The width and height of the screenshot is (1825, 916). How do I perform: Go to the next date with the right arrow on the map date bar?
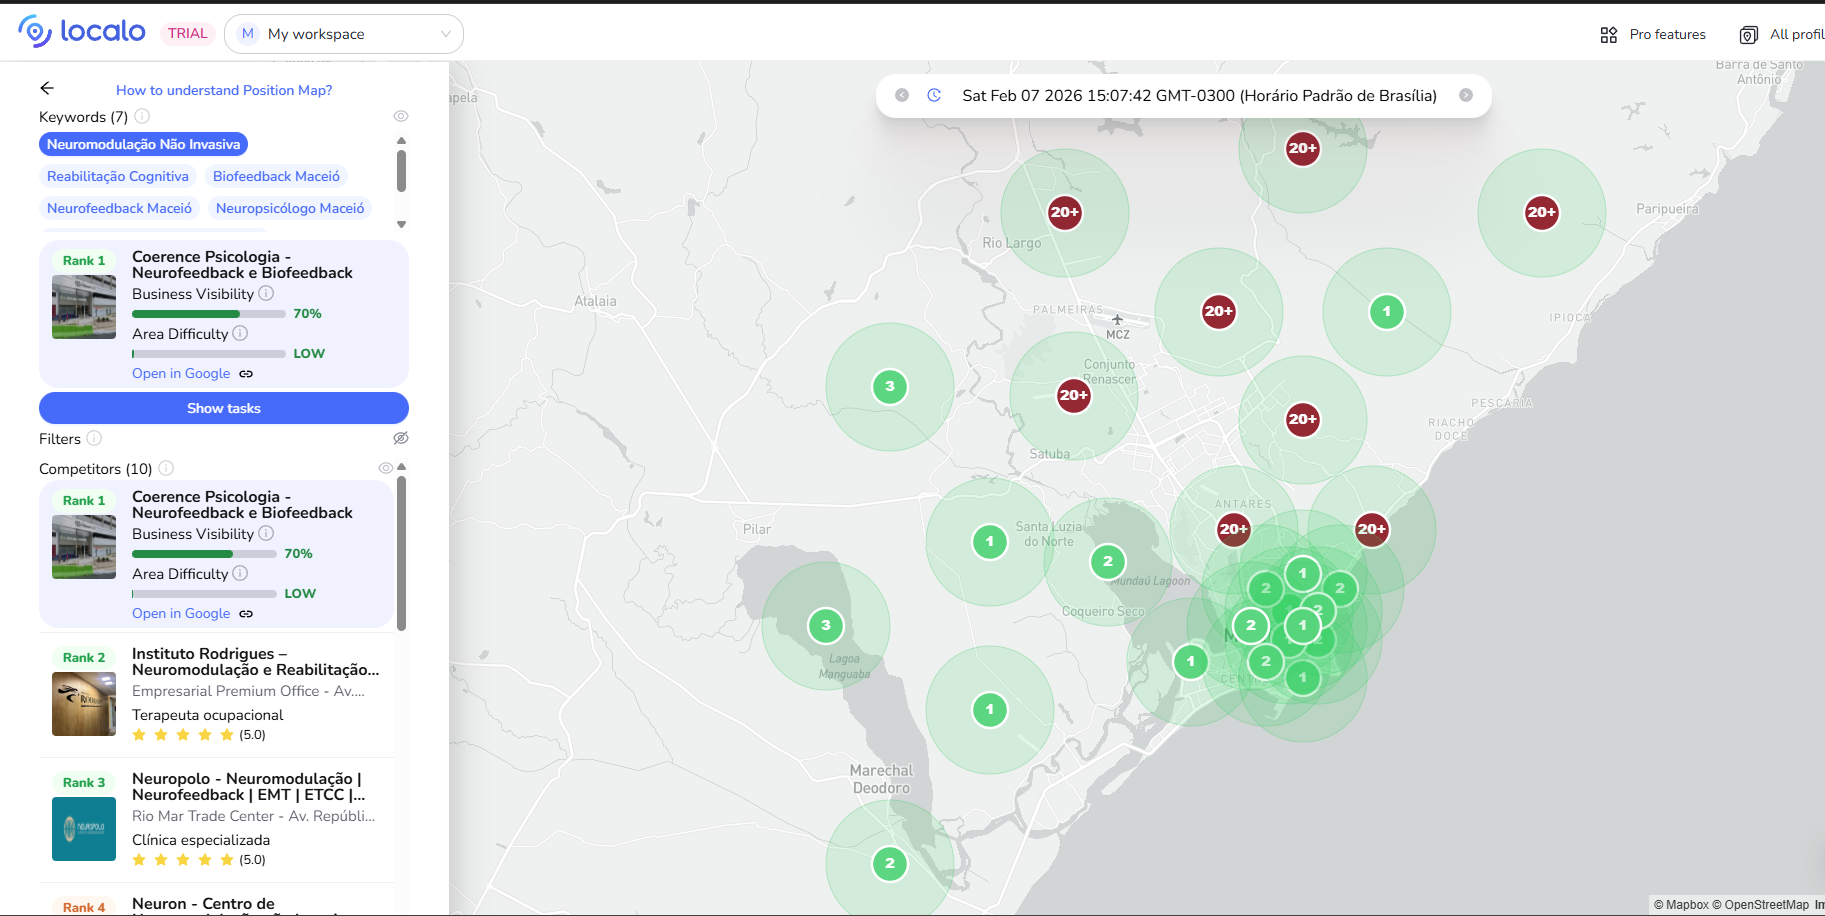click(1466, 95)
